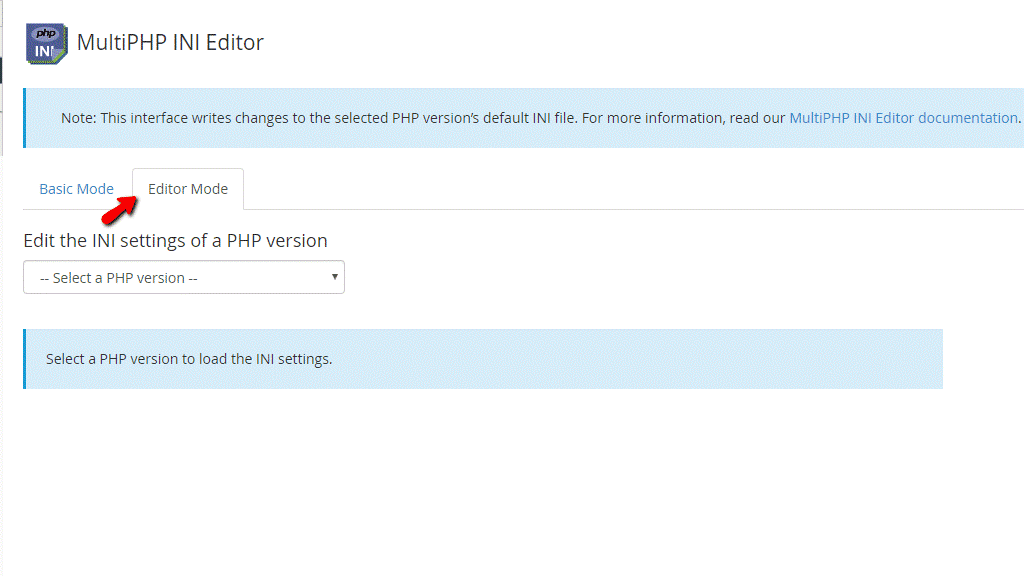Open the Select a PHP version dropdown

184,277
